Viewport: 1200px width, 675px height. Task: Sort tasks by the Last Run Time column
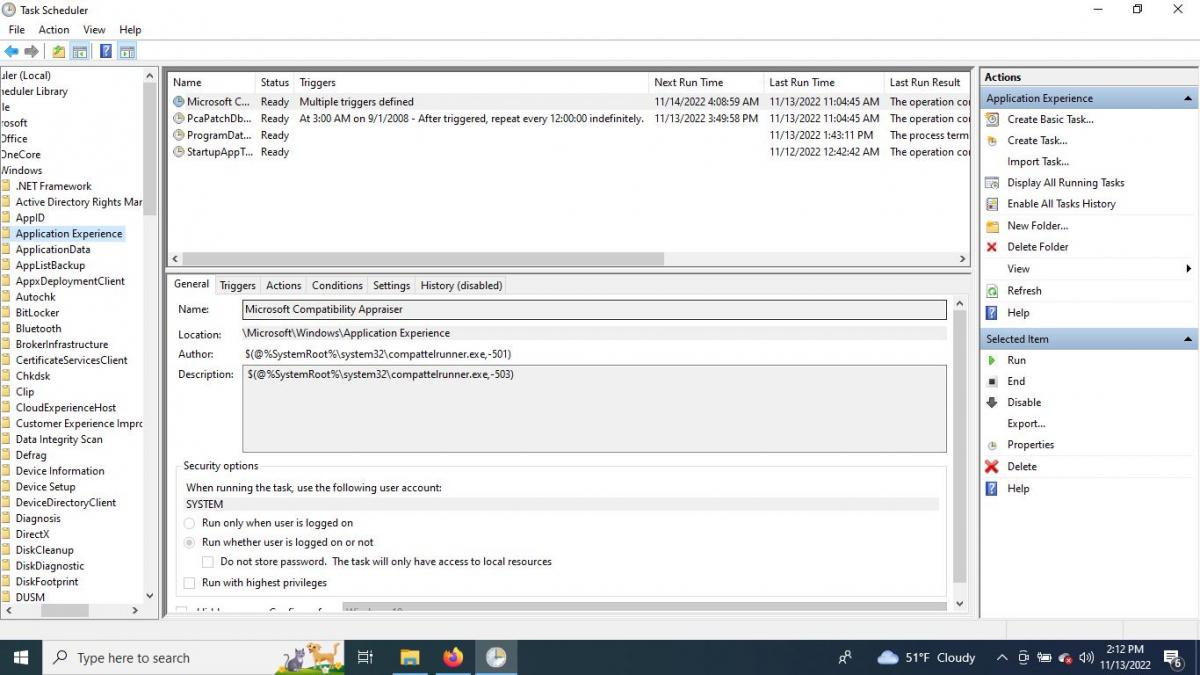point(824,82)
